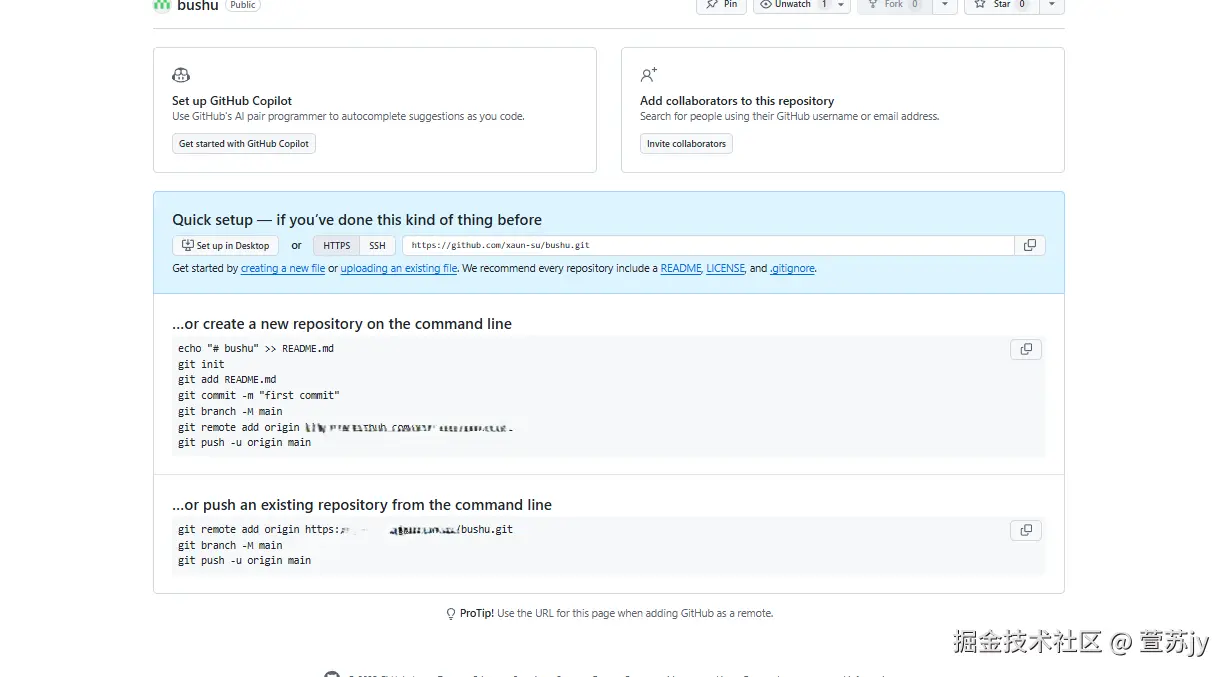
Task: Click the 'git init' command line
Action: point(202,365)
